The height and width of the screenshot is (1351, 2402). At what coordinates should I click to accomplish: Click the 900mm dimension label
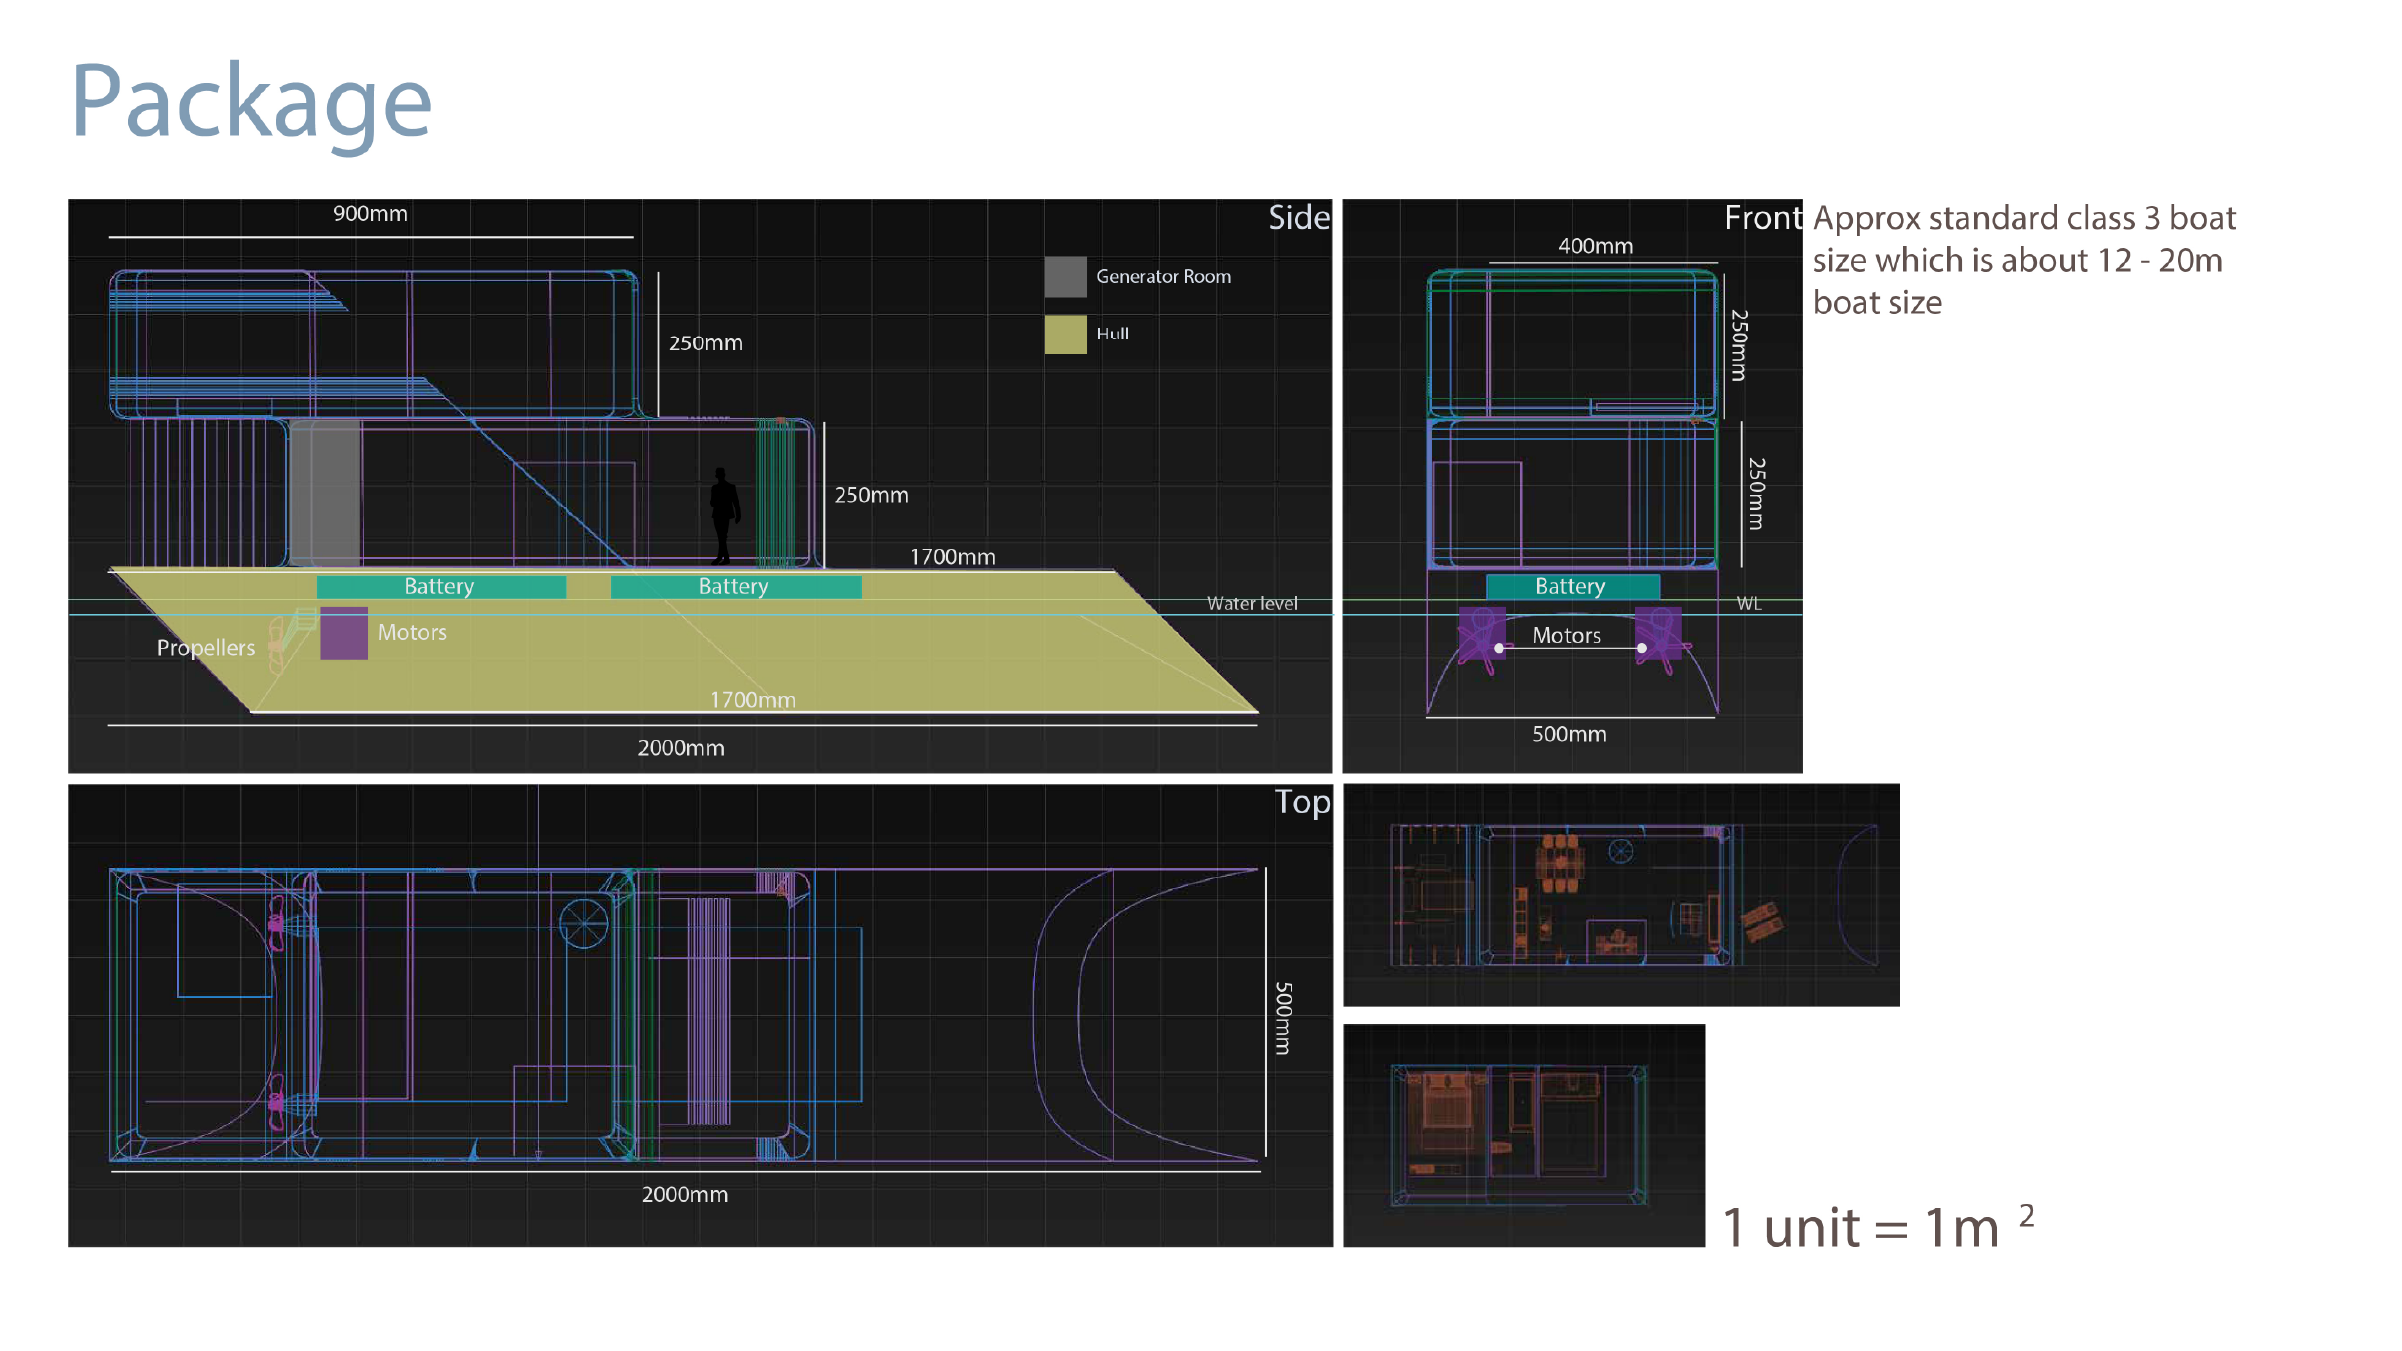pos(370,214)
